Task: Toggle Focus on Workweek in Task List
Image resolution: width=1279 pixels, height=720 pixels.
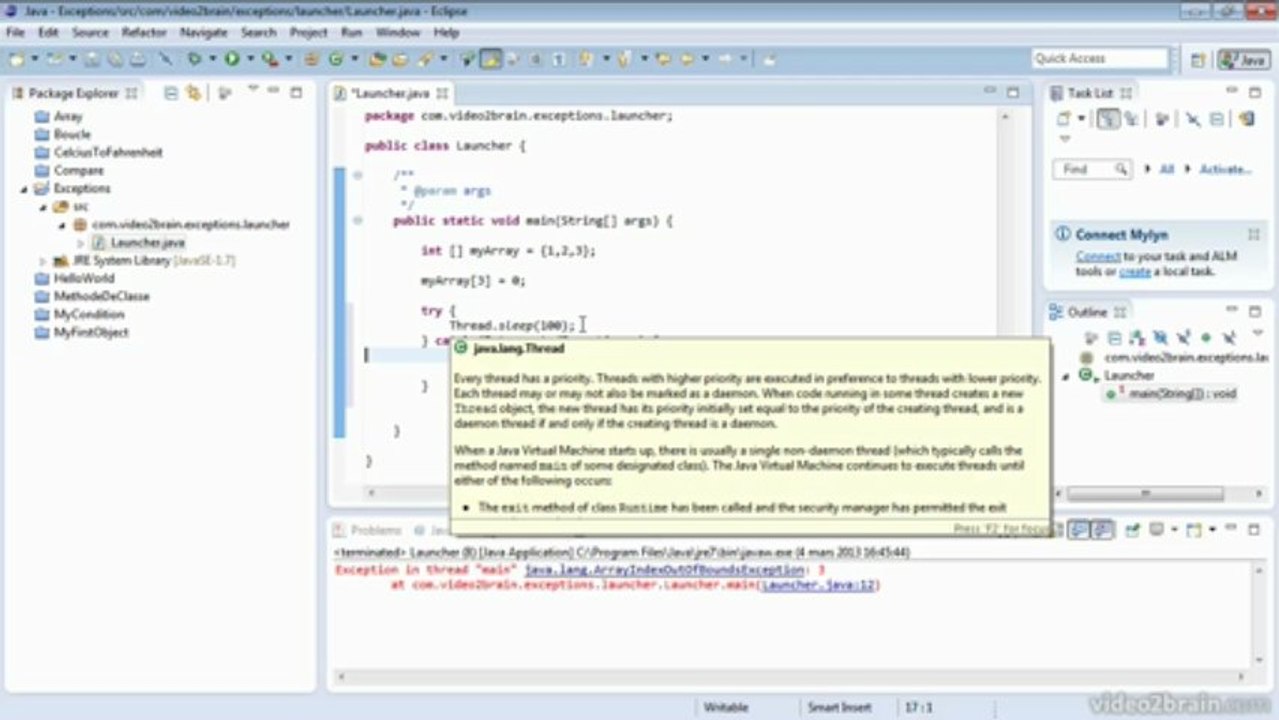Action: point(1162,118)
